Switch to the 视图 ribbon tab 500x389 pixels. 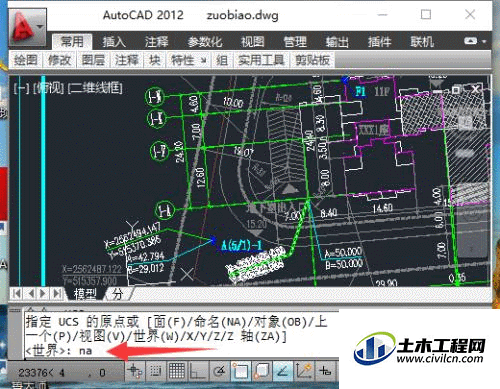click(x=252, y=42)
